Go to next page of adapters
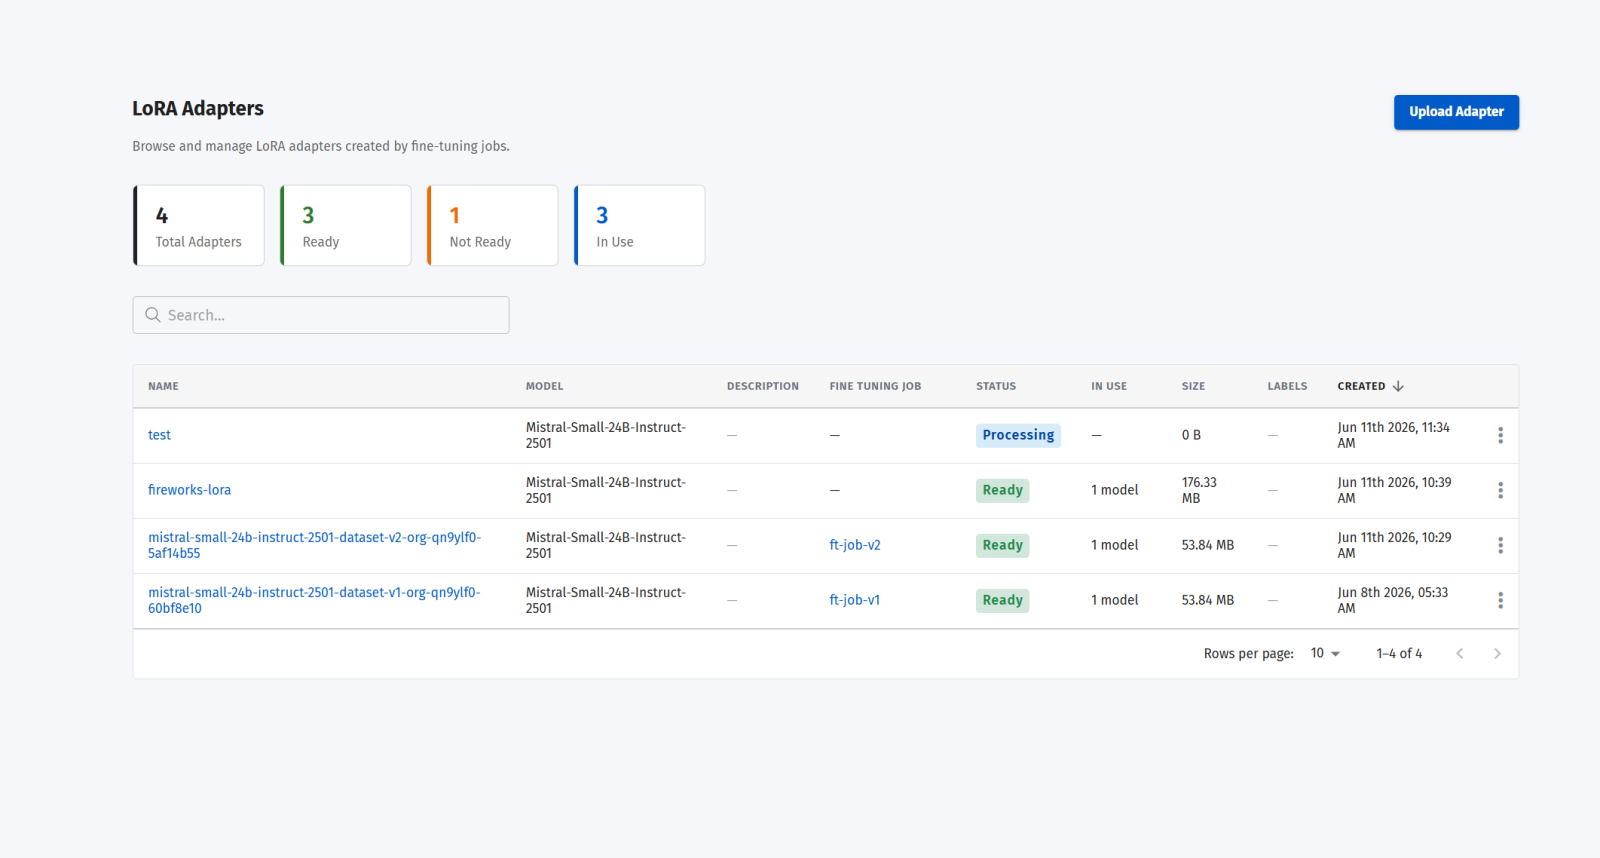Viewport: 1600px width, 858px height. (1497, 653)
